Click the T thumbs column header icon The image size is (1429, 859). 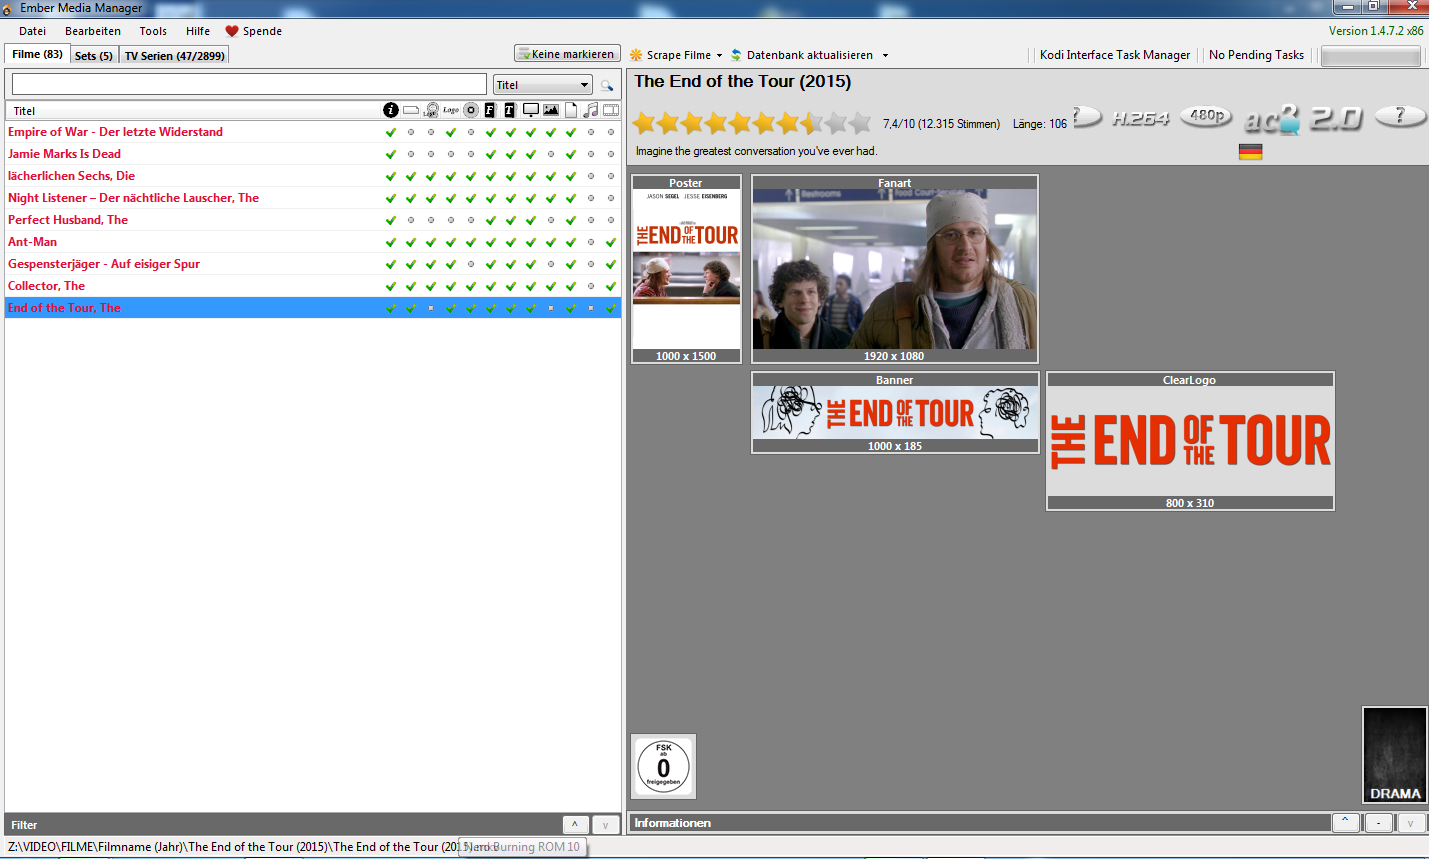click(510, 110)
